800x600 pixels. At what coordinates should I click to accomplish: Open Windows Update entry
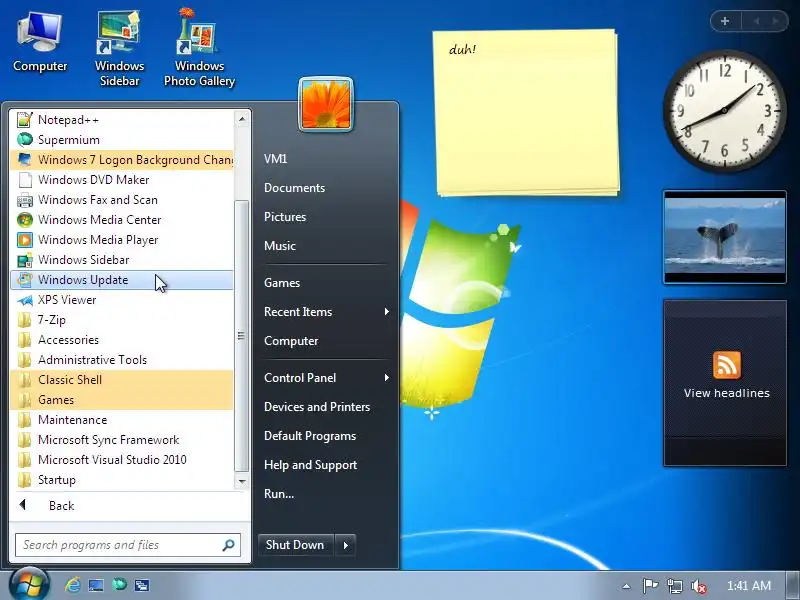pyautogui.click(x=121, y=280)
